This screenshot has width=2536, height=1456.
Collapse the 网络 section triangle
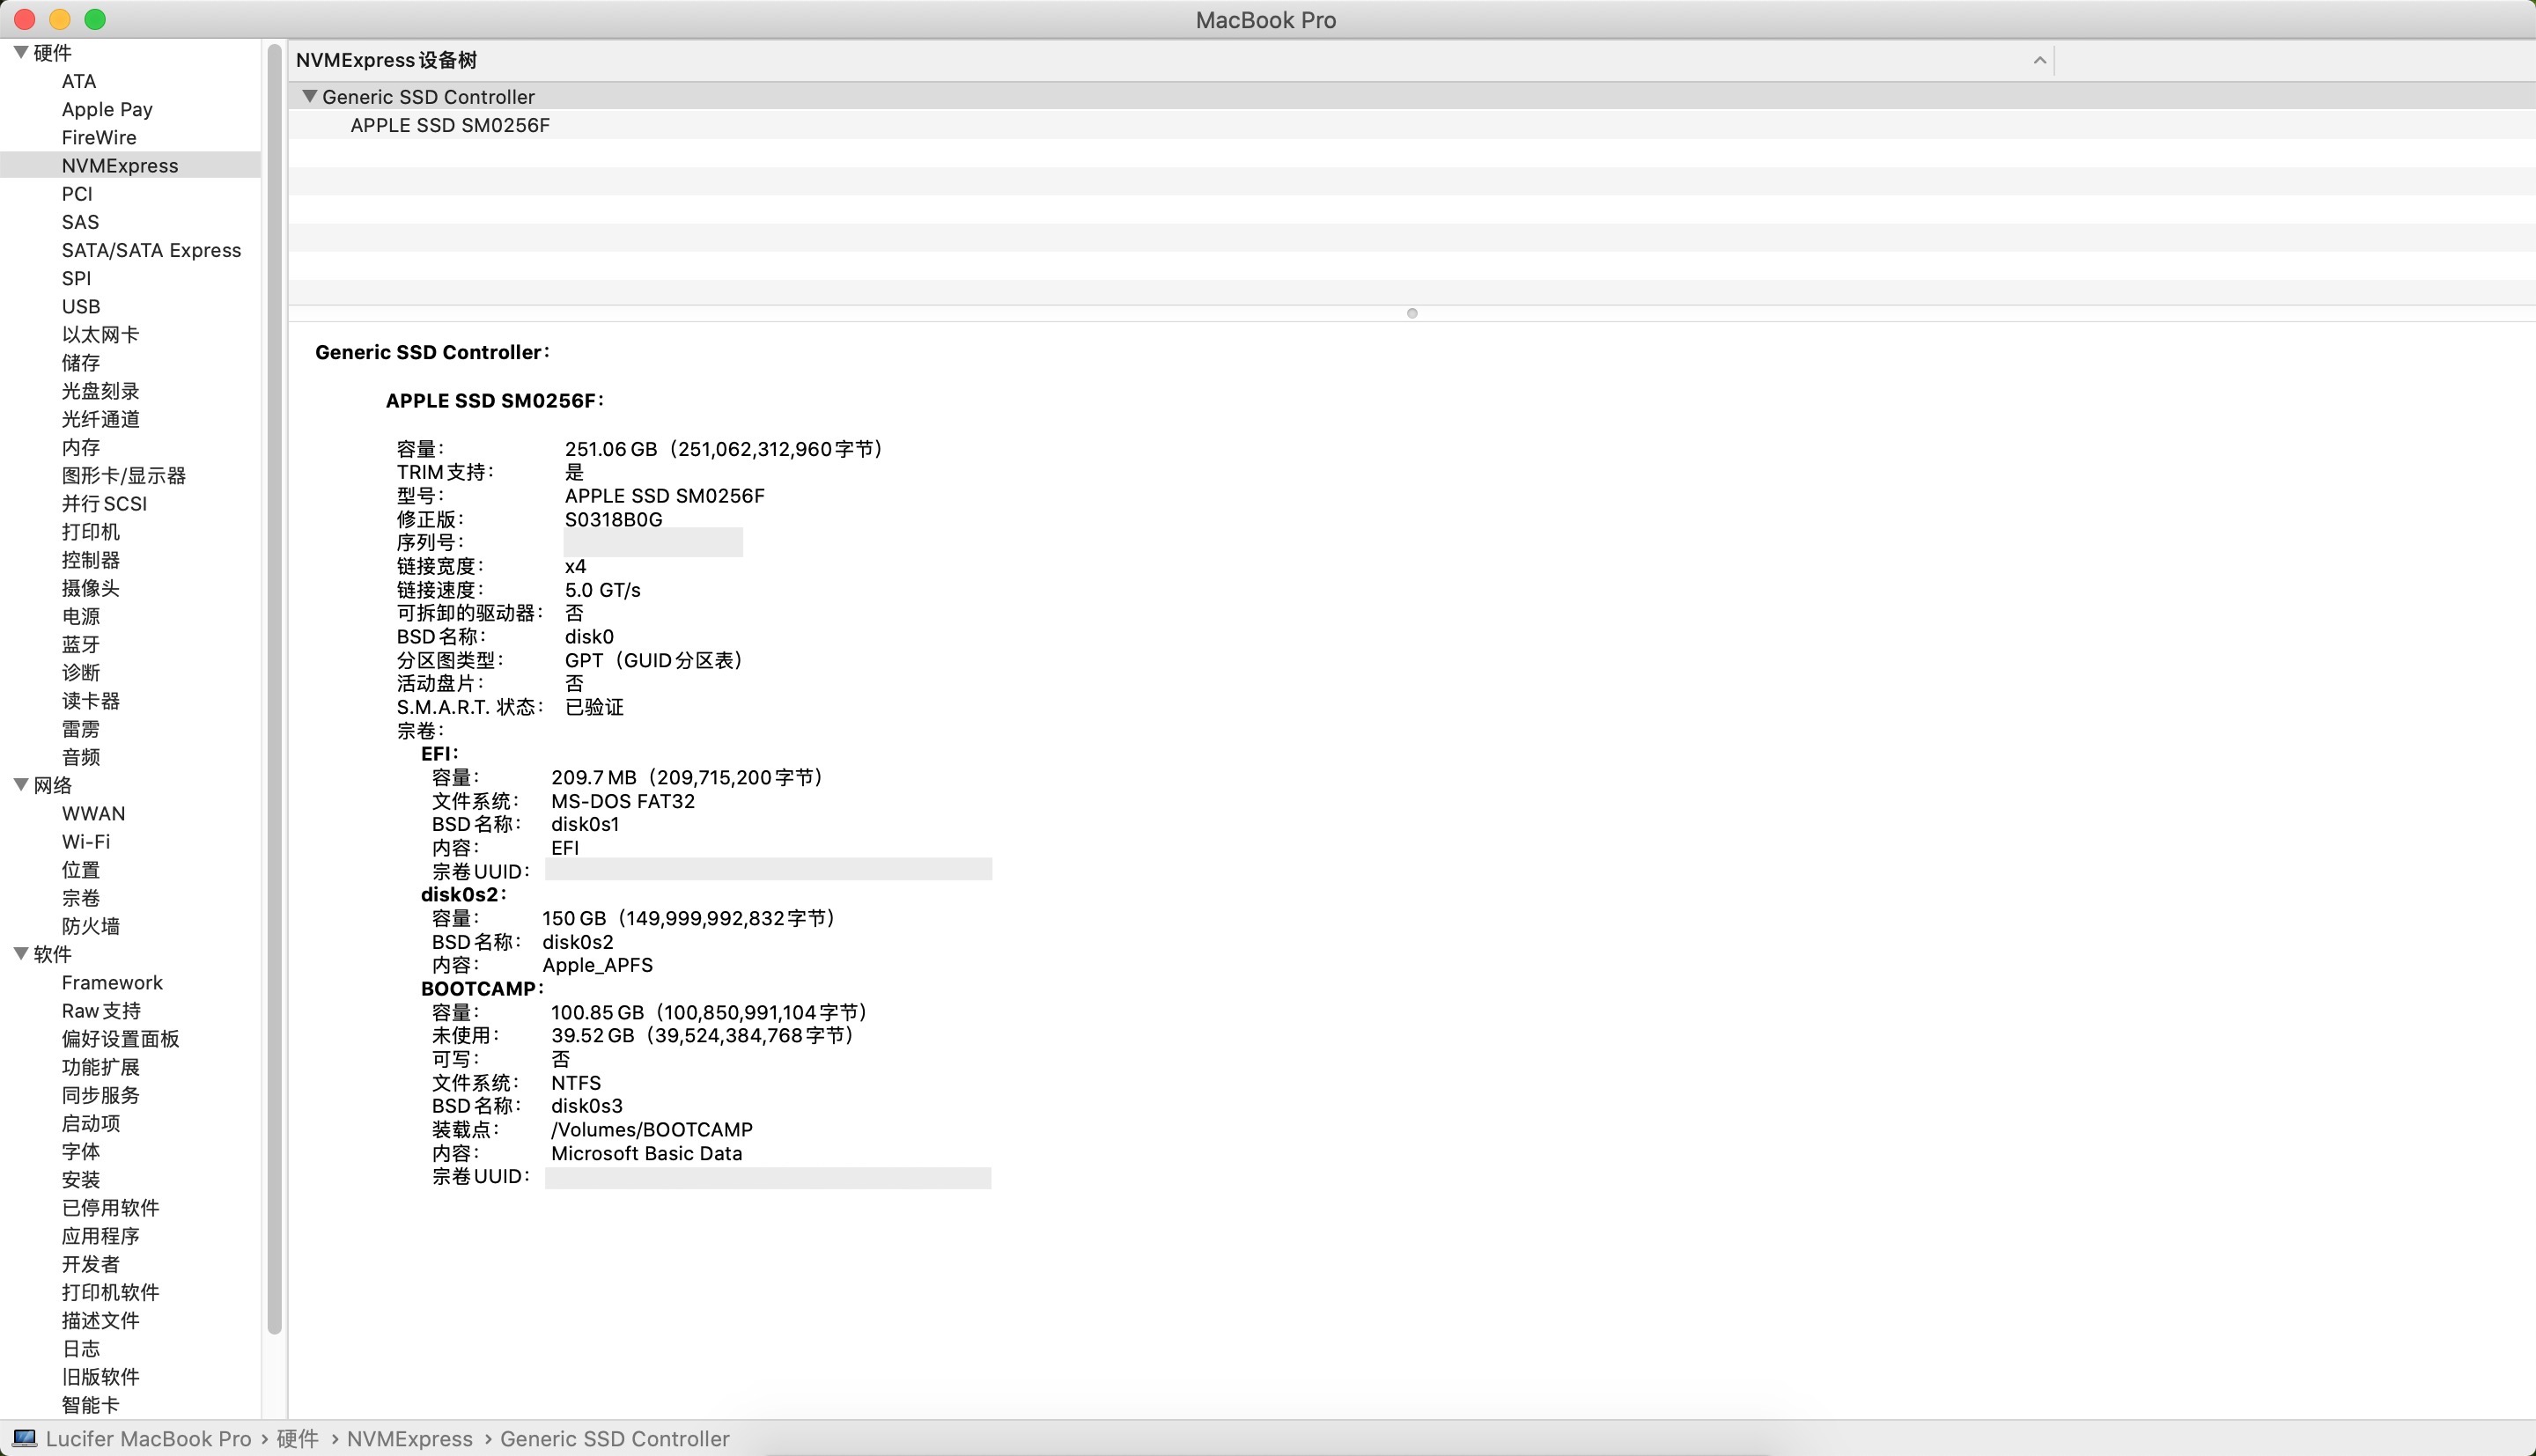[x=20, y=785]
